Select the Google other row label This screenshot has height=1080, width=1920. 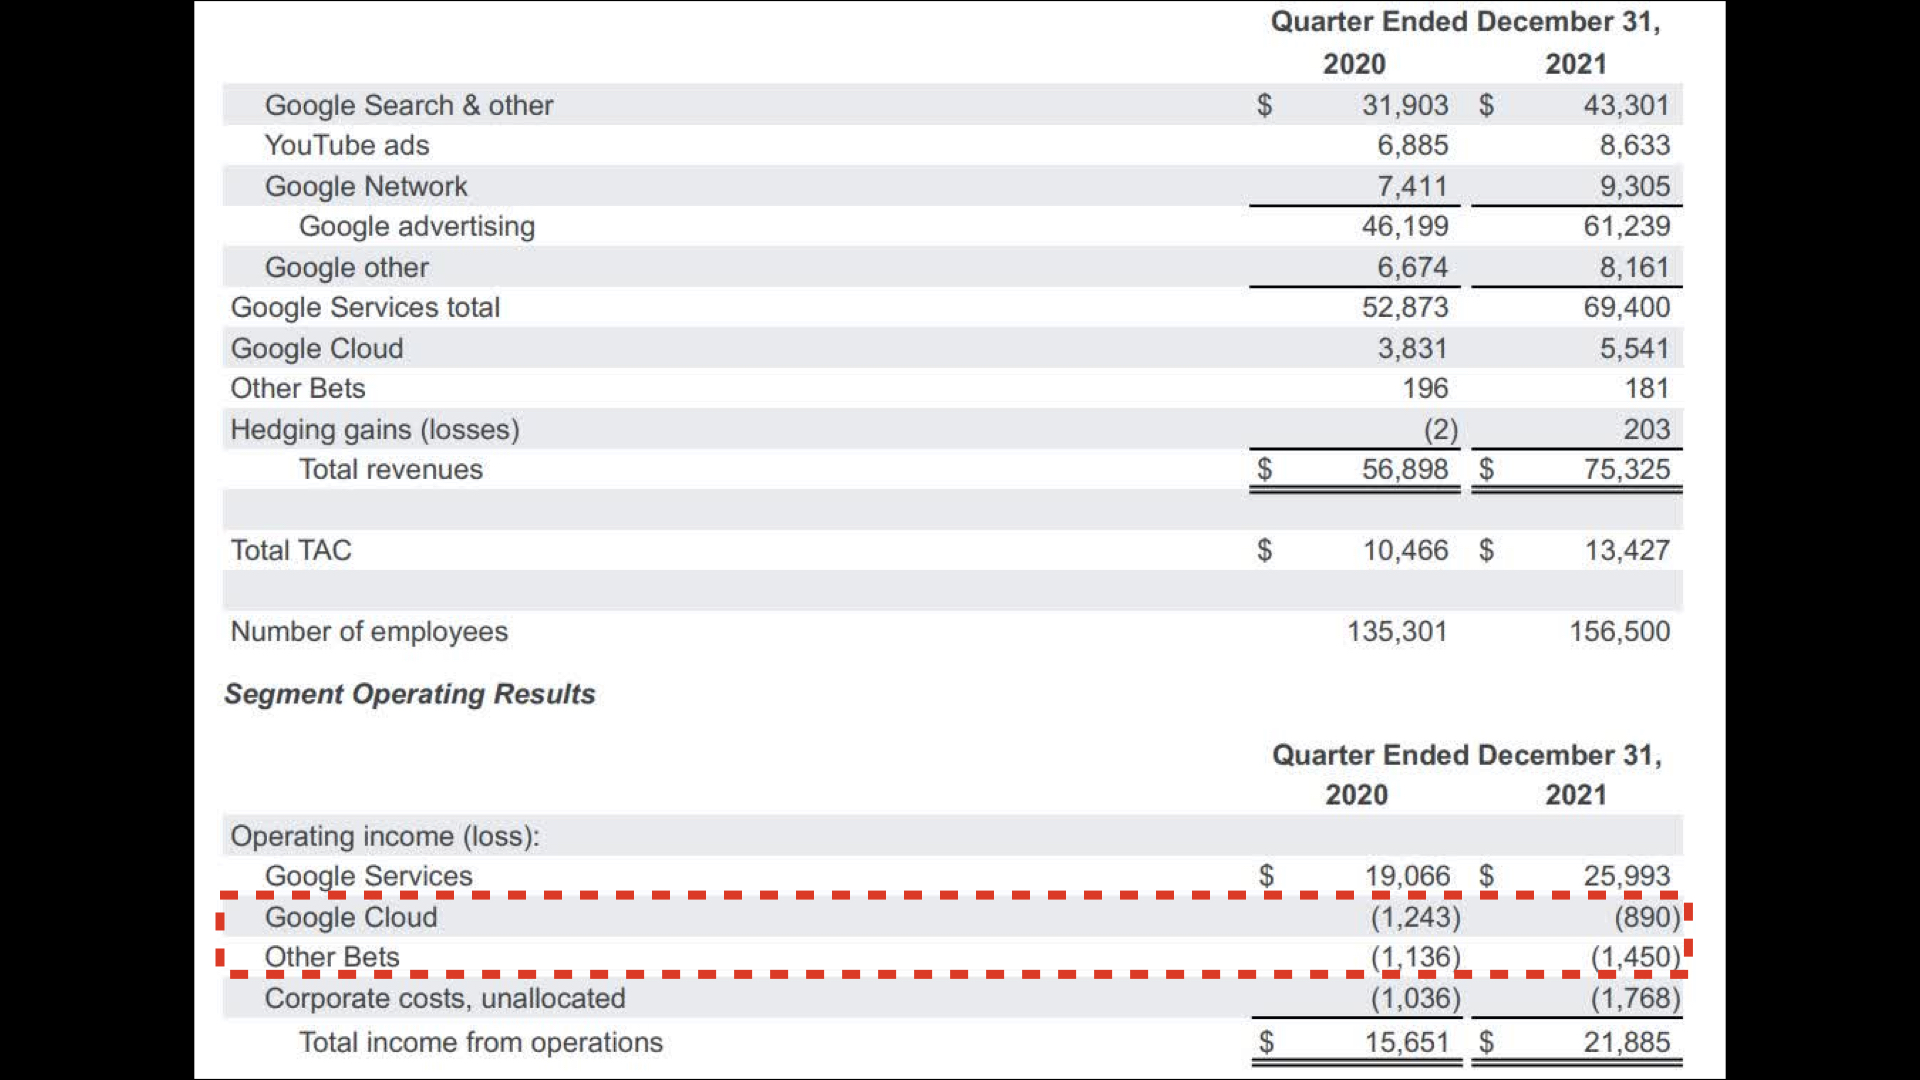346,267
